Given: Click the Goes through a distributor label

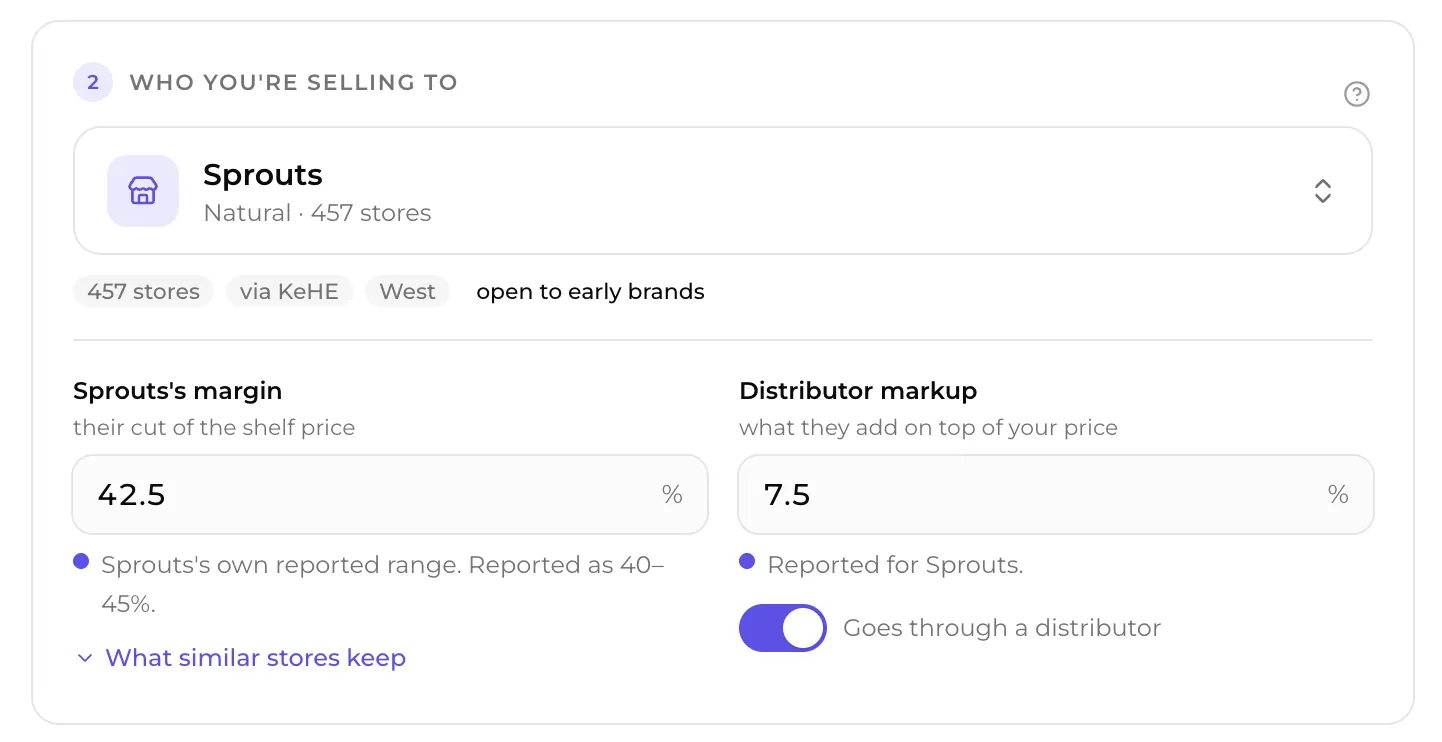Looking at the screenshot, I should click(x=1002, y=628).
